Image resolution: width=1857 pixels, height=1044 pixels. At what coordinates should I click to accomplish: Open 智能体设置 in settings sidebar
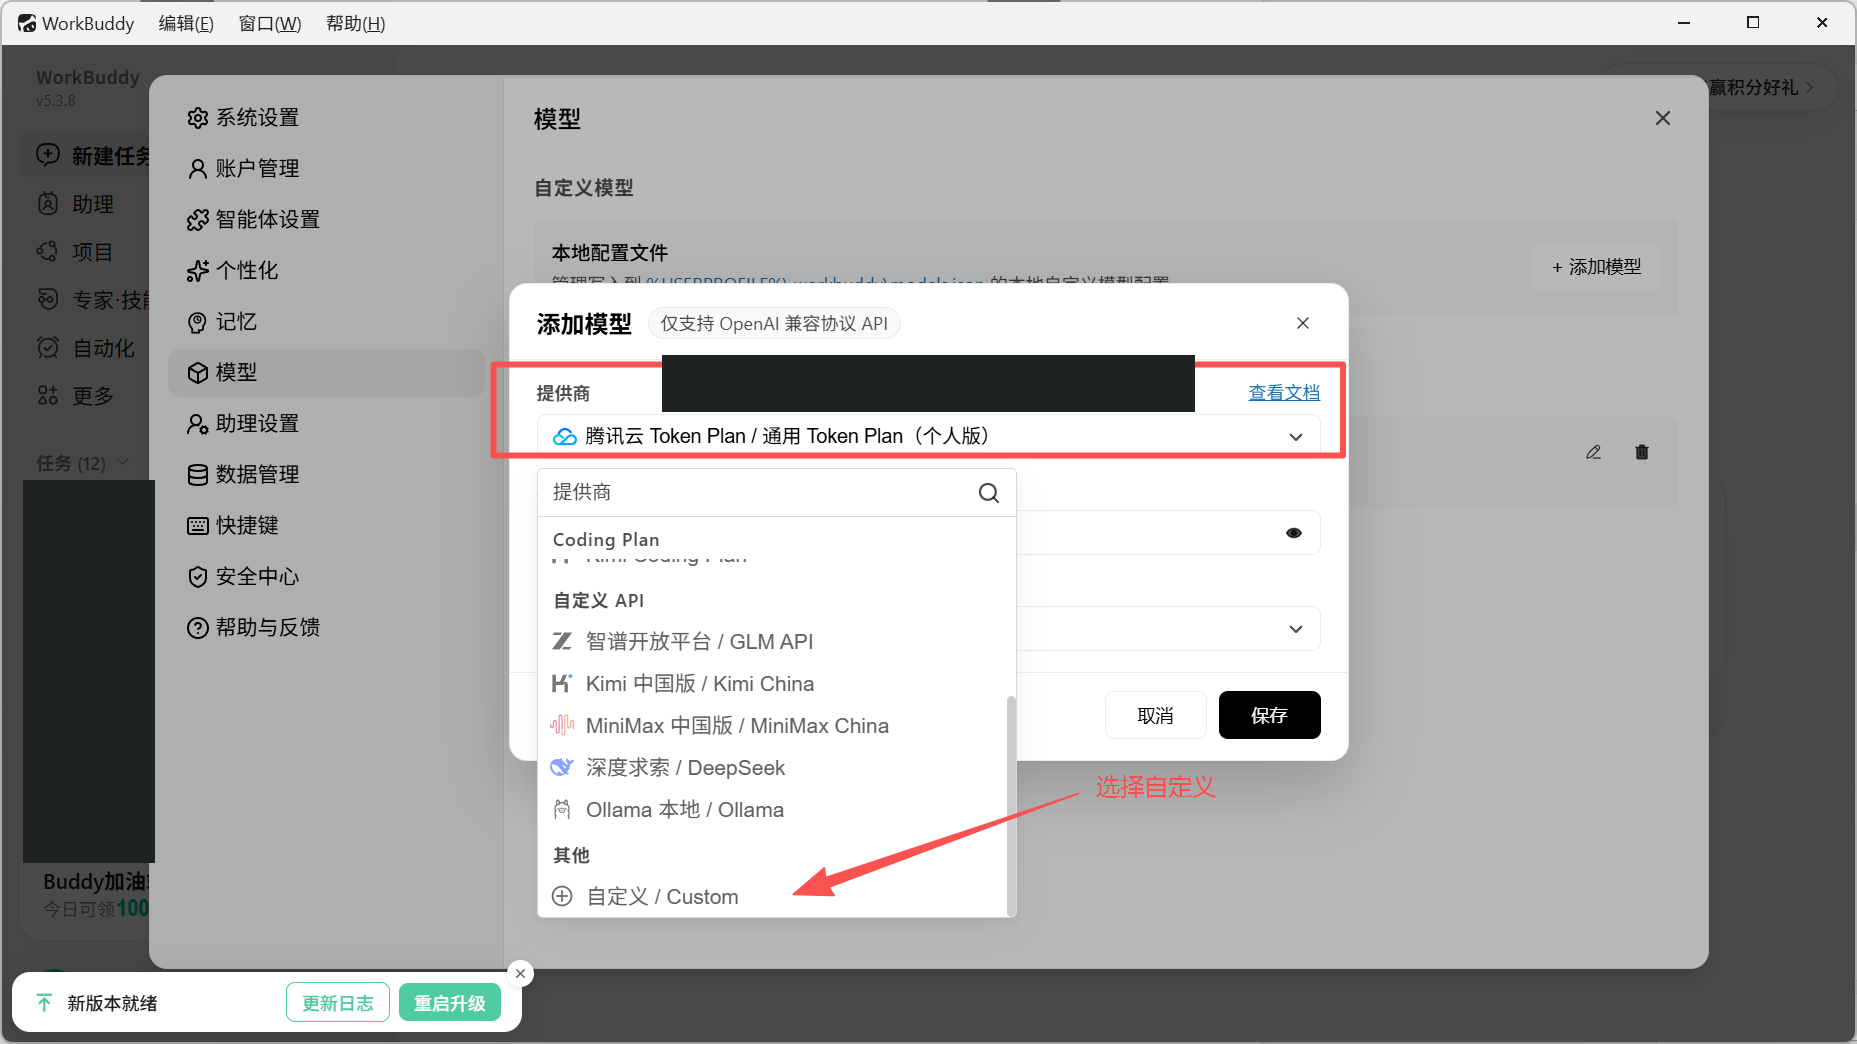pos(326,220)
